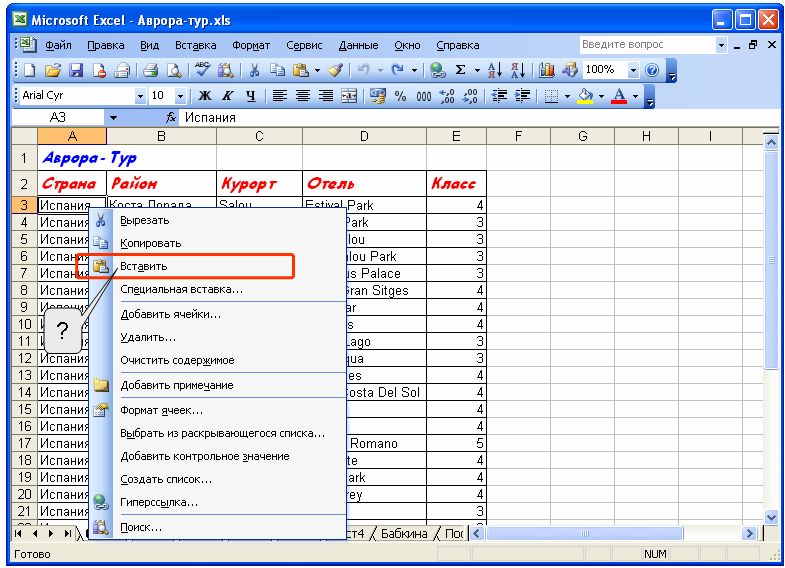Click the Print Preview icon
Screen dimensions: 785x568
tap(173, 71)
